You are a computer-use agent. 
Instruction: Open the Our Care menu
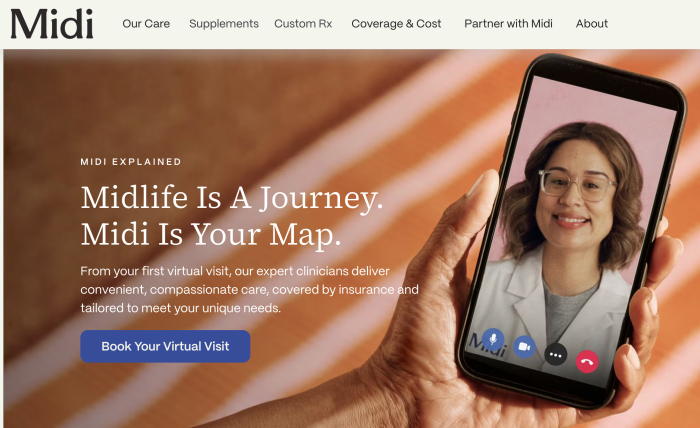coord(146,24)
